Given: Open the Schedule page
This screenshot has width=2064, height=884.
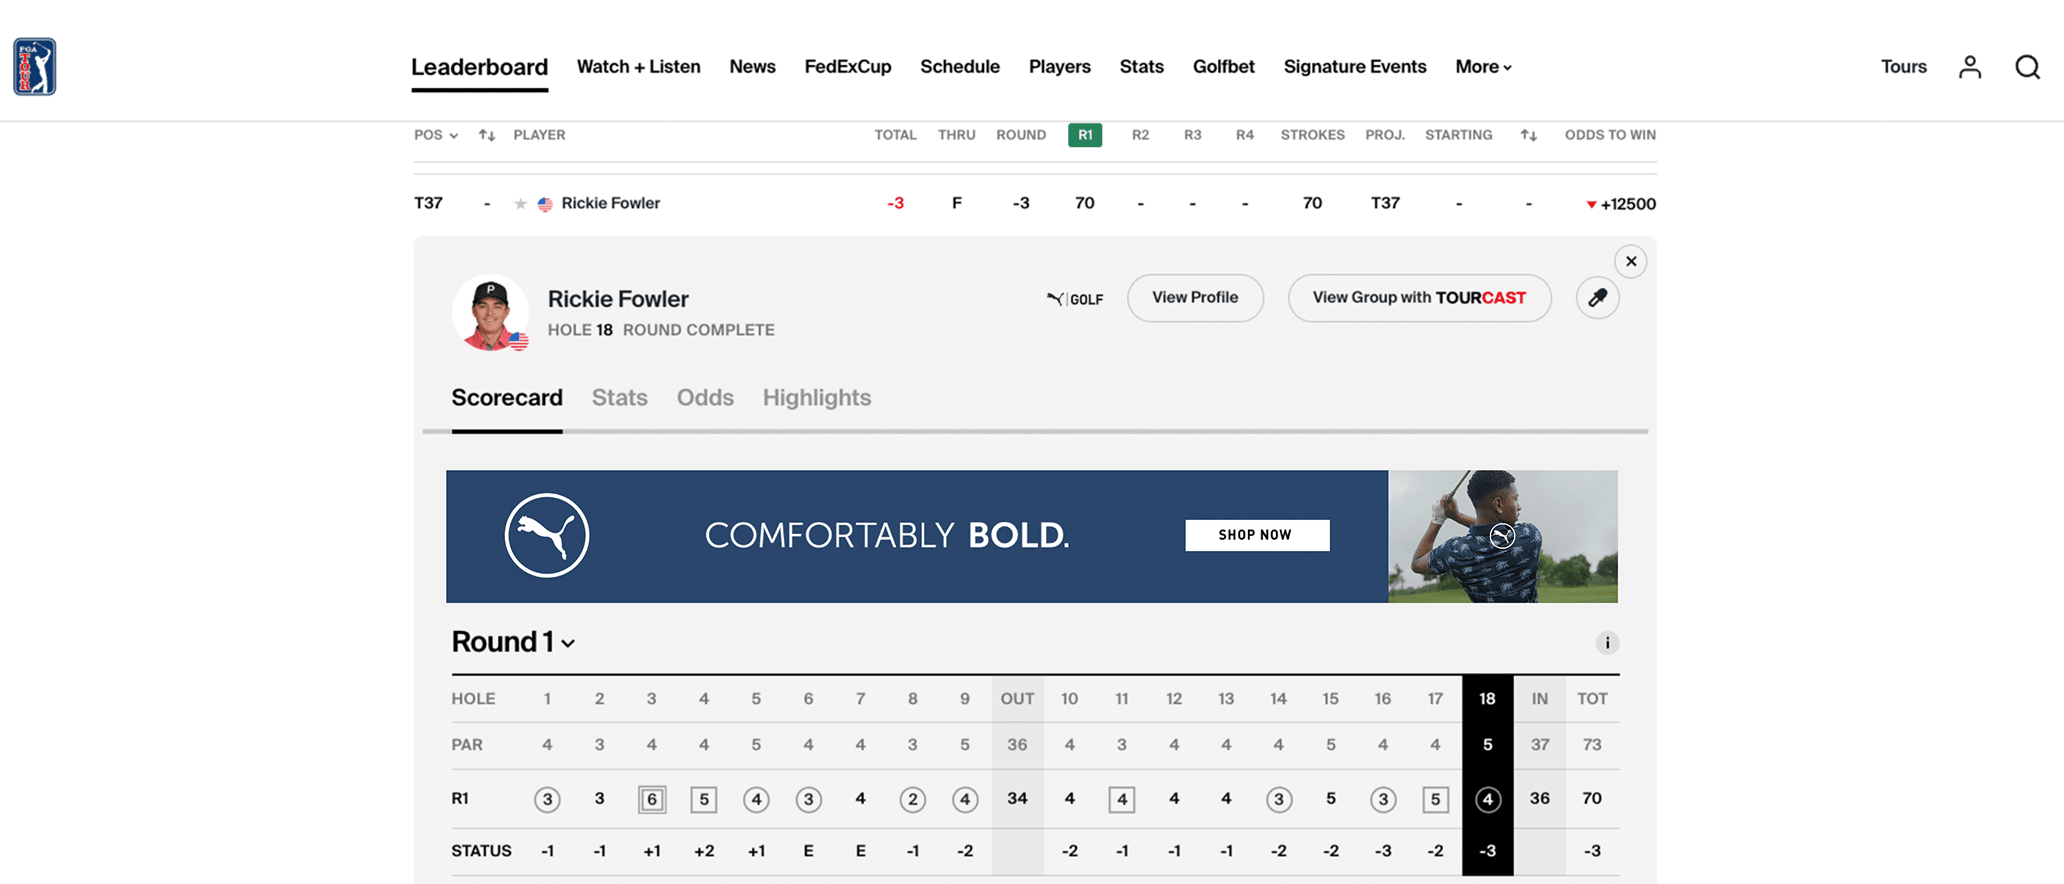Looking at the screenshot, I should click(x=960, y=67).
